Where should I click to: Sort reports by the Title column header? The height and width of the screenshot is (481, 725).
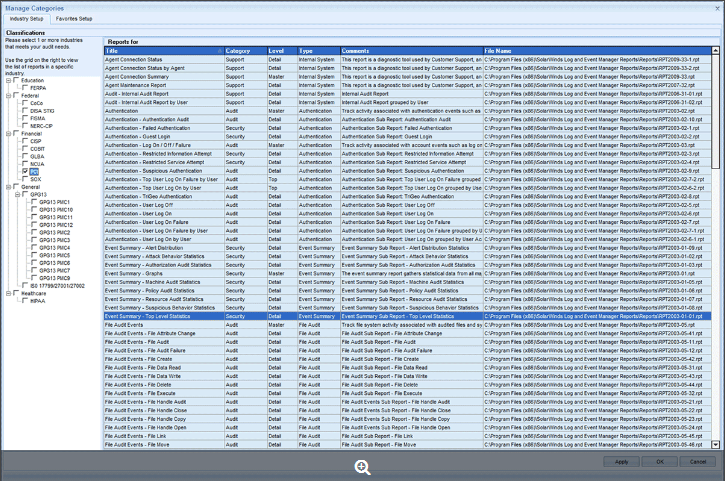click(x=164, y=51)
